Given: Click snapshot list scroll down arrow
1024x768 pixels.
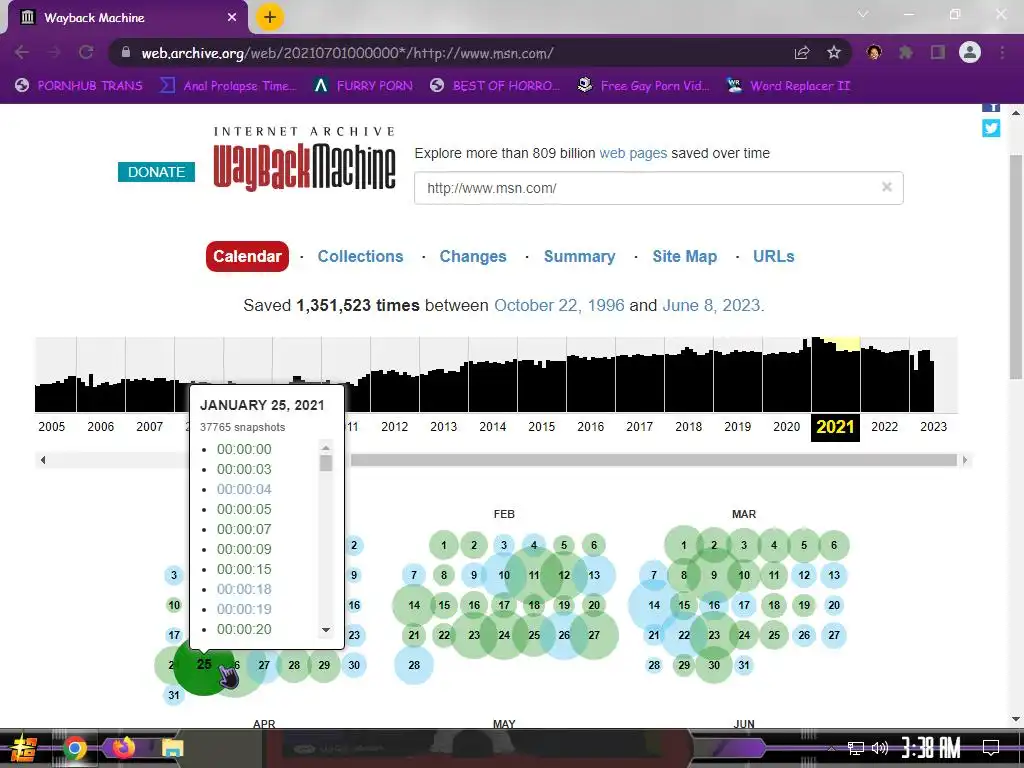Looking at the screenshot, I should click(326, 630).
